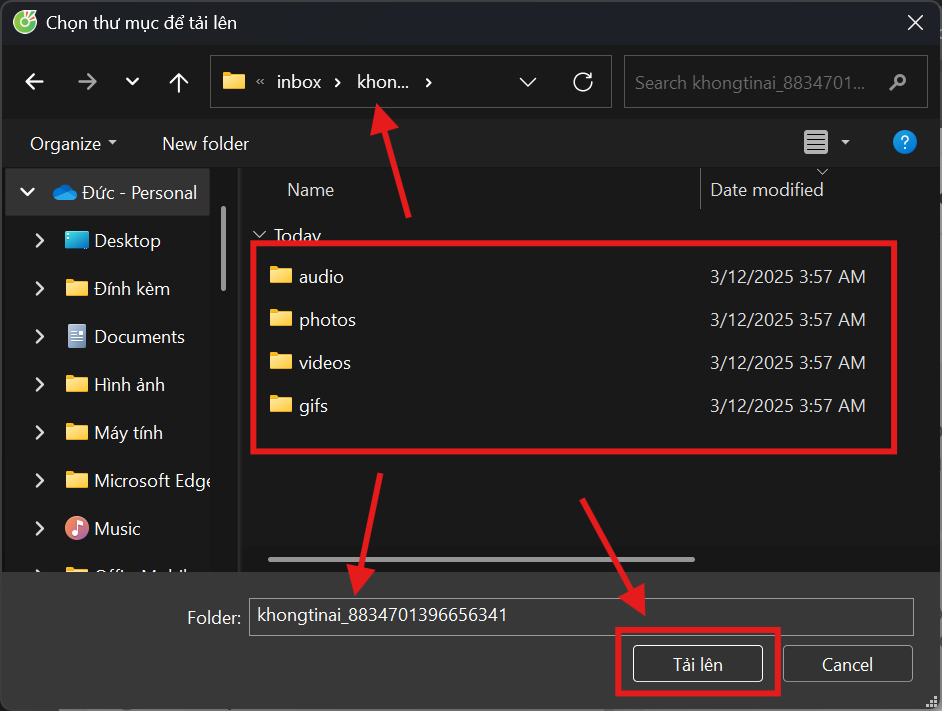The image size is (942, 711).
Task: Click the Tải lên upload button
Action: point(697,664)
